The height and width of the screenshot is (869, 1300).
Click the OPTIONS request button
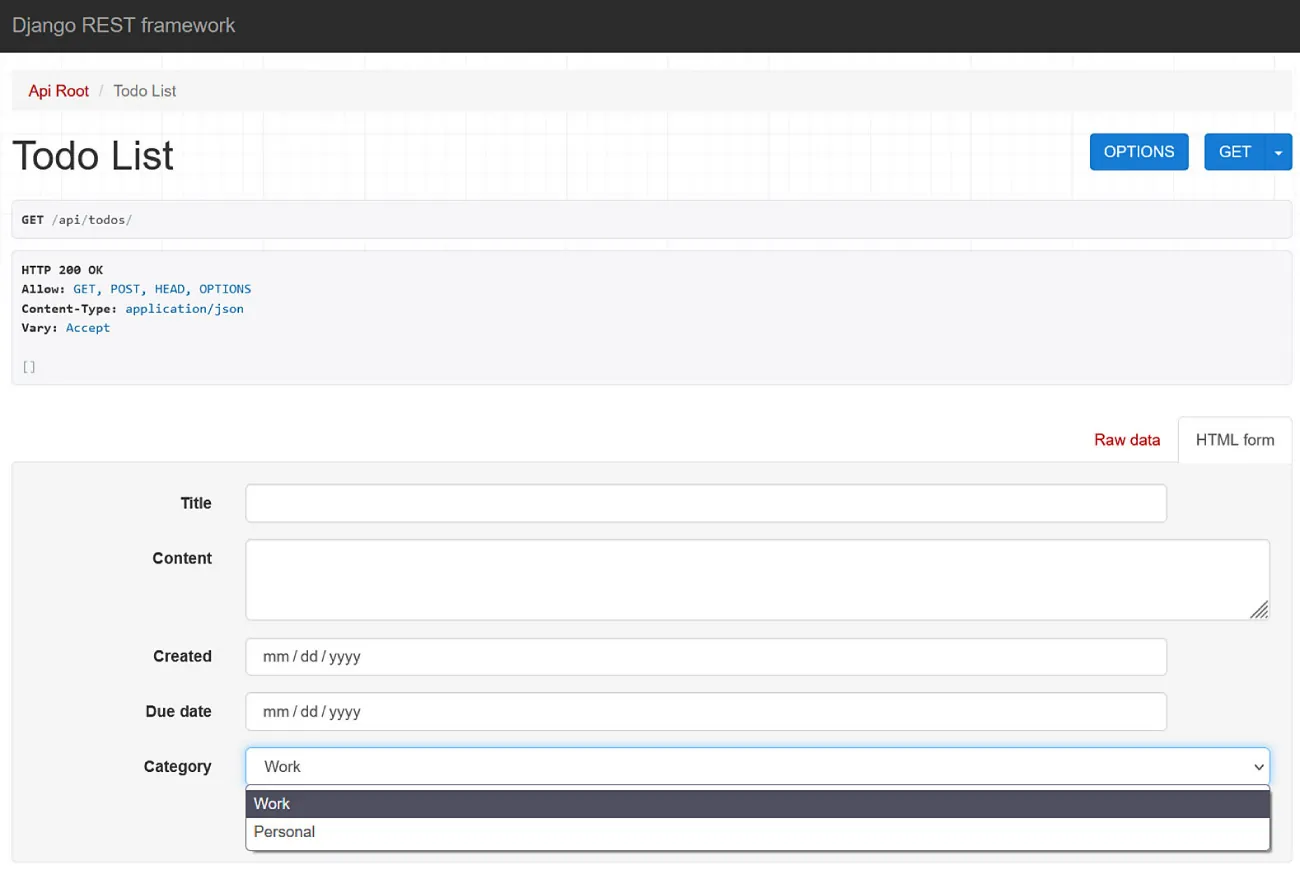[x=1139, y=151]
